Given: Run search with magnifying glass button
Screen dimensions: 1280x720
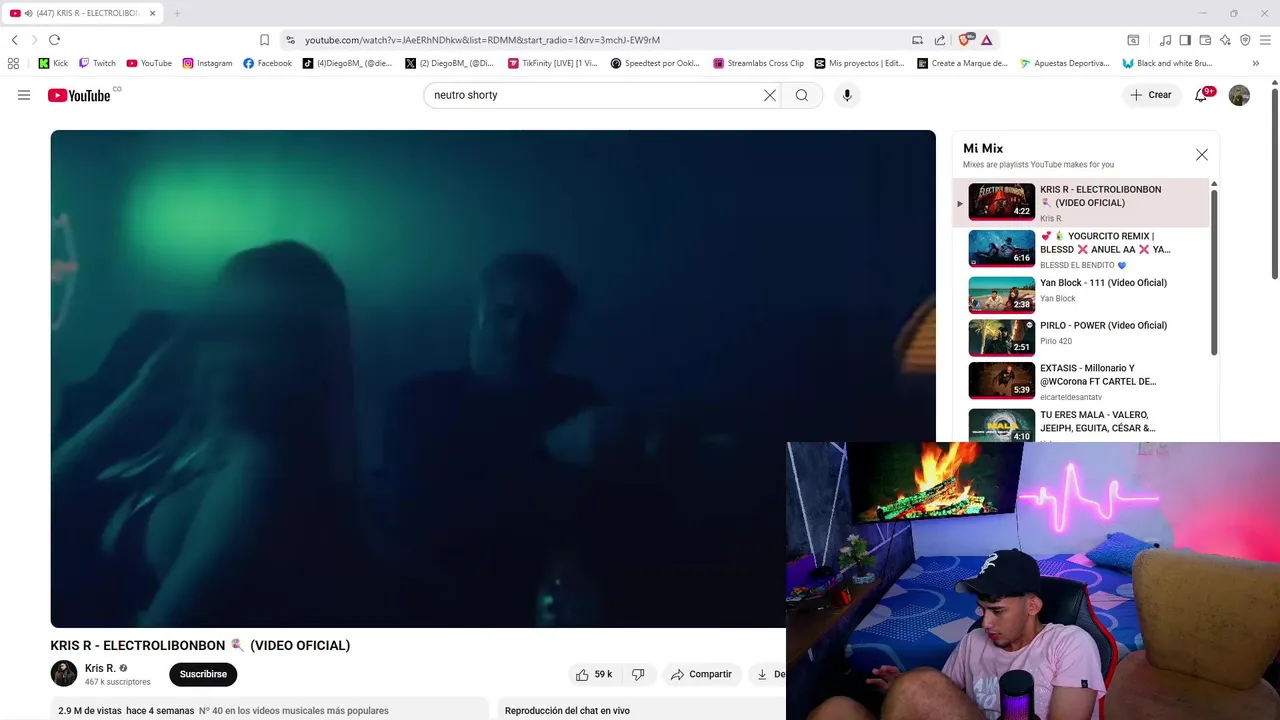Looking at the screenshot, I should pyautogui.click(x=802, y=95).
